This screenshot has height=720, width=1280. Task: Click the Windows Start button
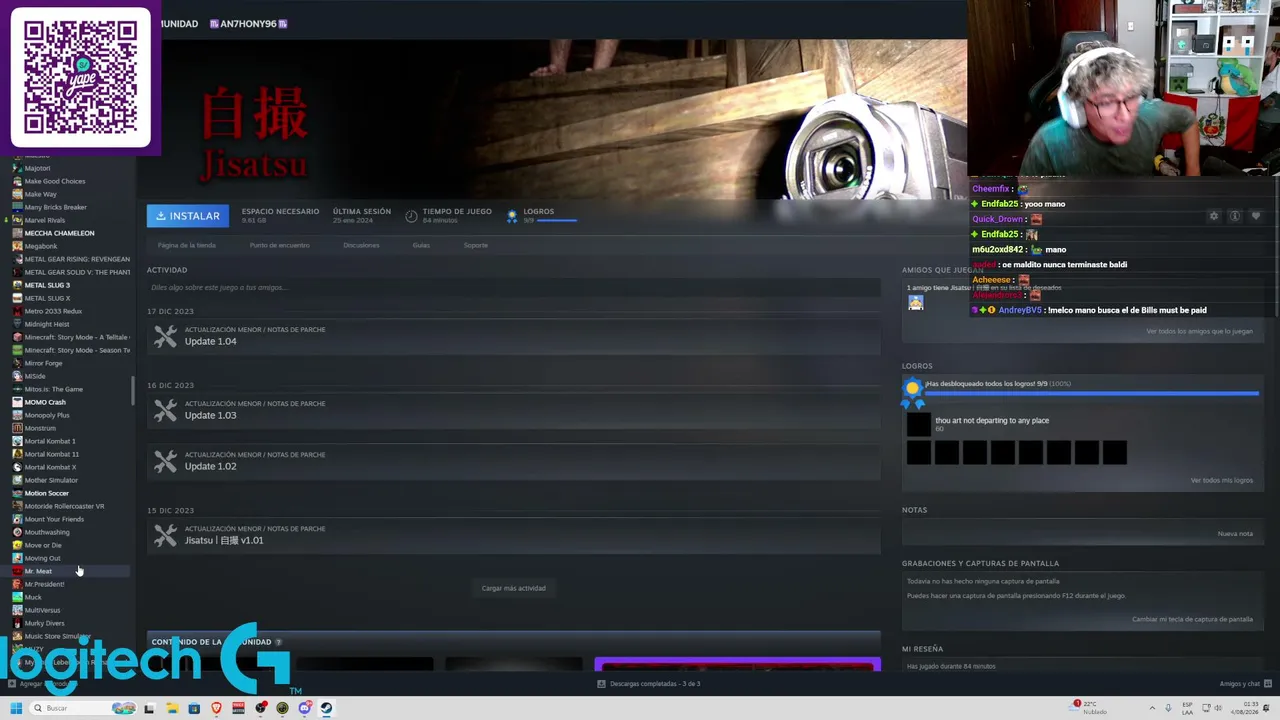(x=16, y=708)
